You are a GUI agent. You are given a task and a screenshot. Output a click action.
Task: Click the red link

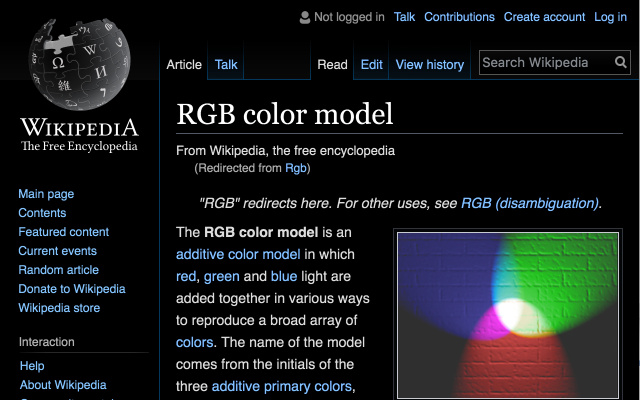pos(186,276)
